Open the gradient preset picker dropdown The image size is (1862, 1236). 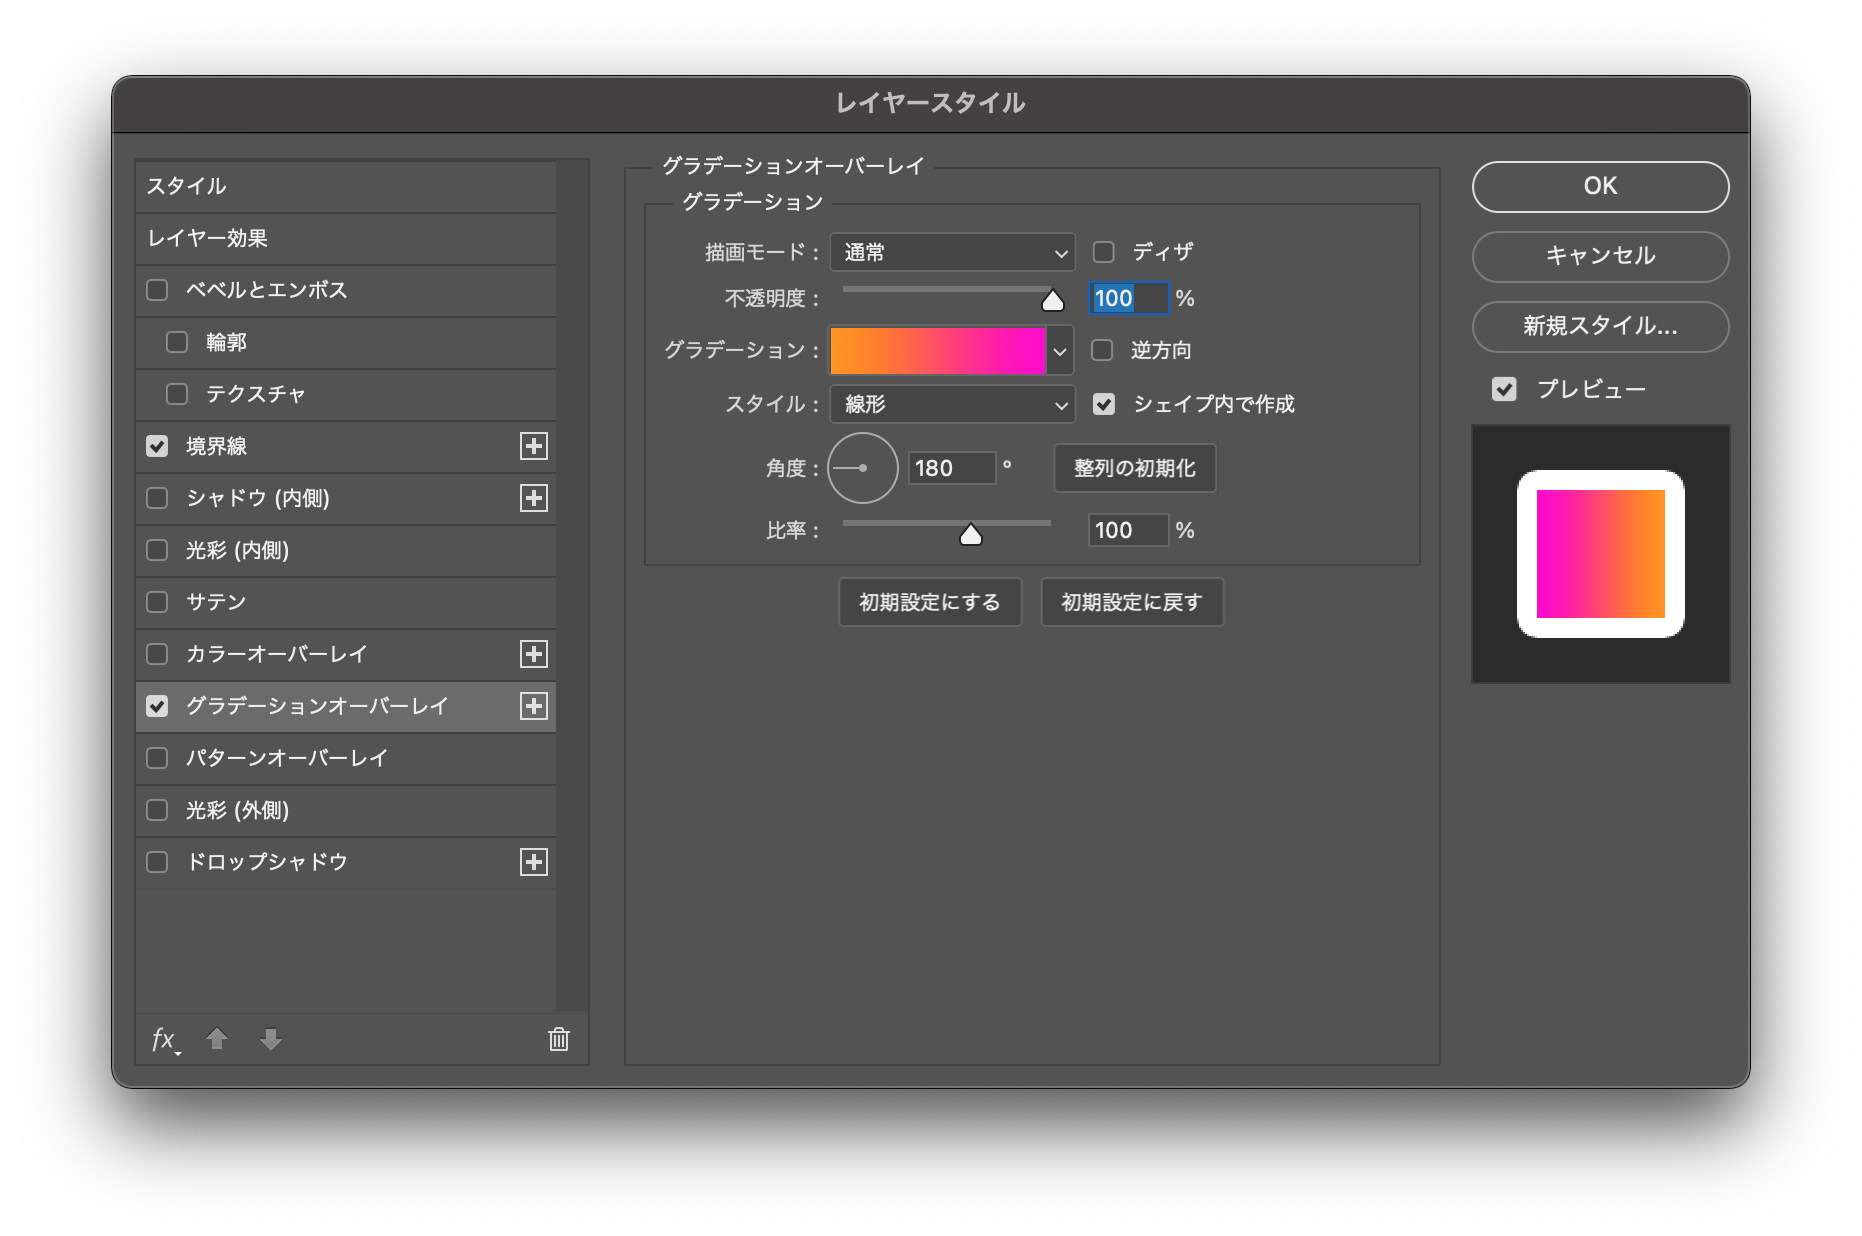tap(1059, 351)
